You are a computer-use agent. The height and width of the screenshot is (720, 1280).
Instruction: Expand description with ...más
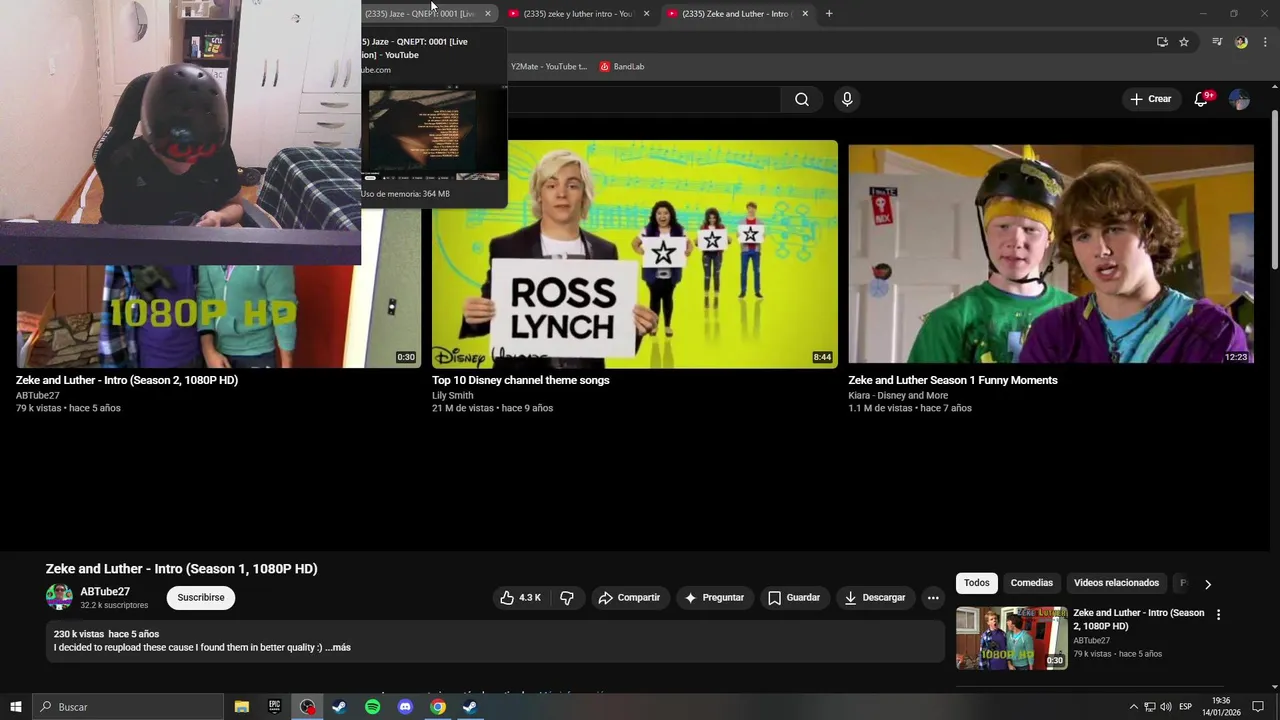click(338, 648)
